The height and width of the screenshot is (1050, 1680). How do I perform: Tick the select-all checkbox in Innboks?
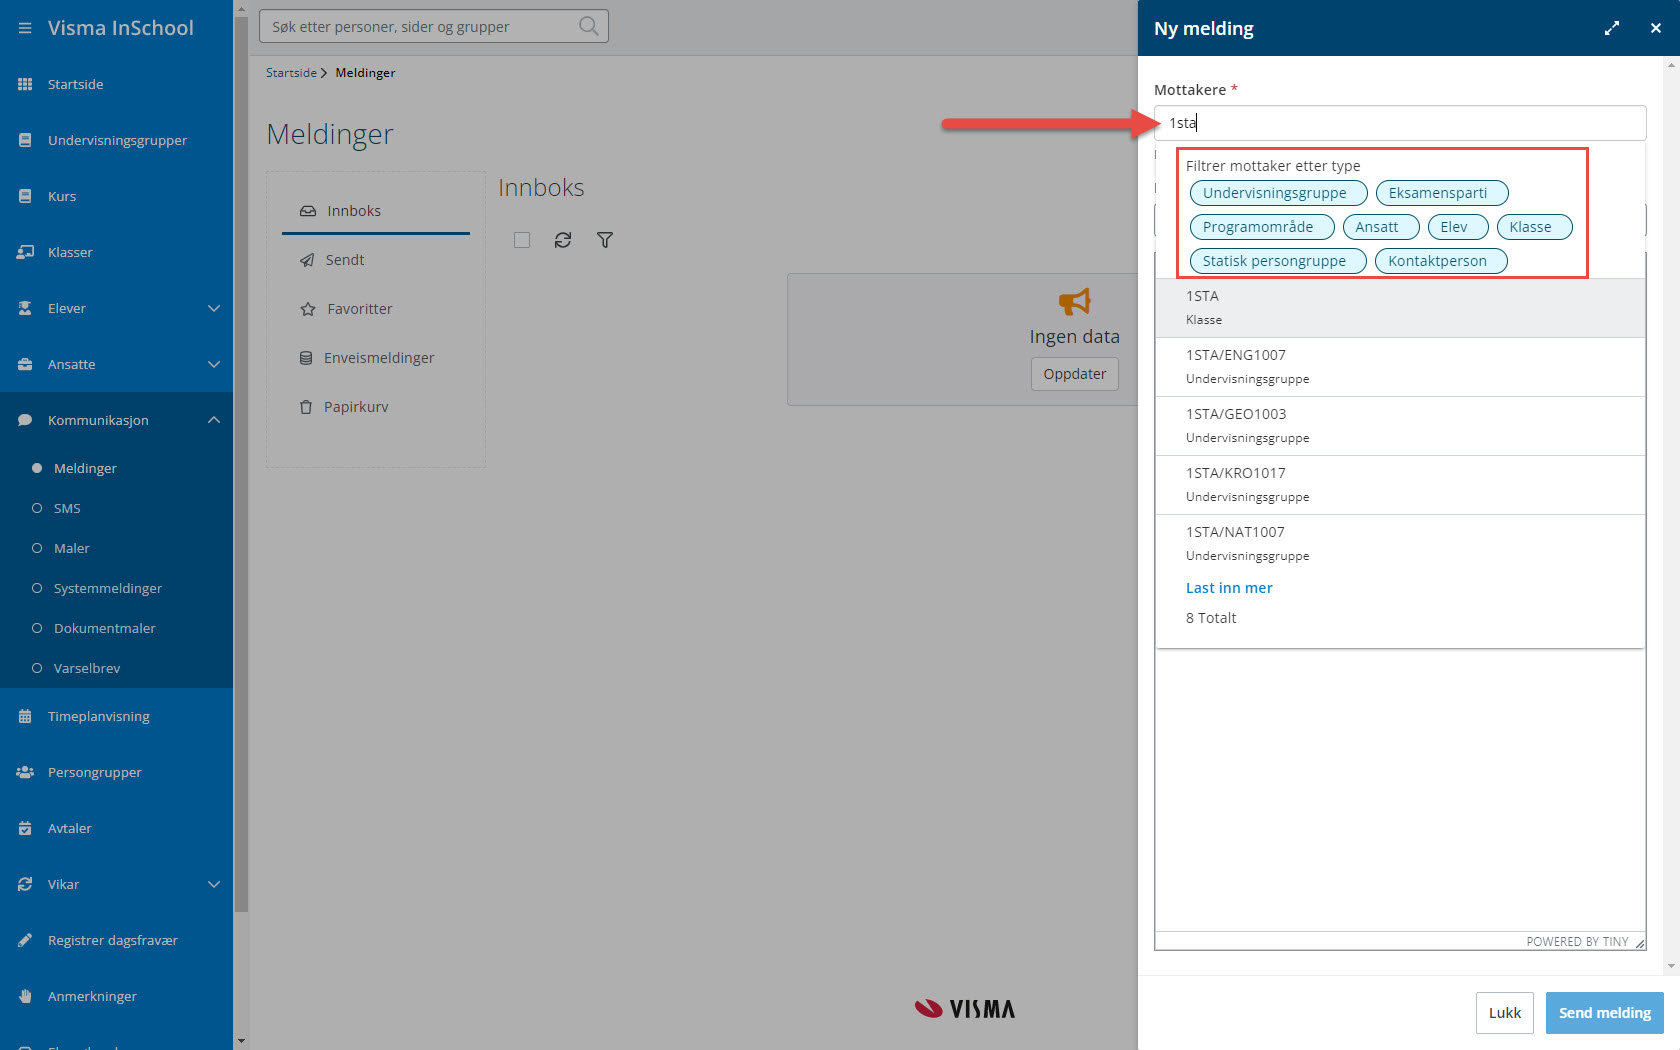click(522, 240)
